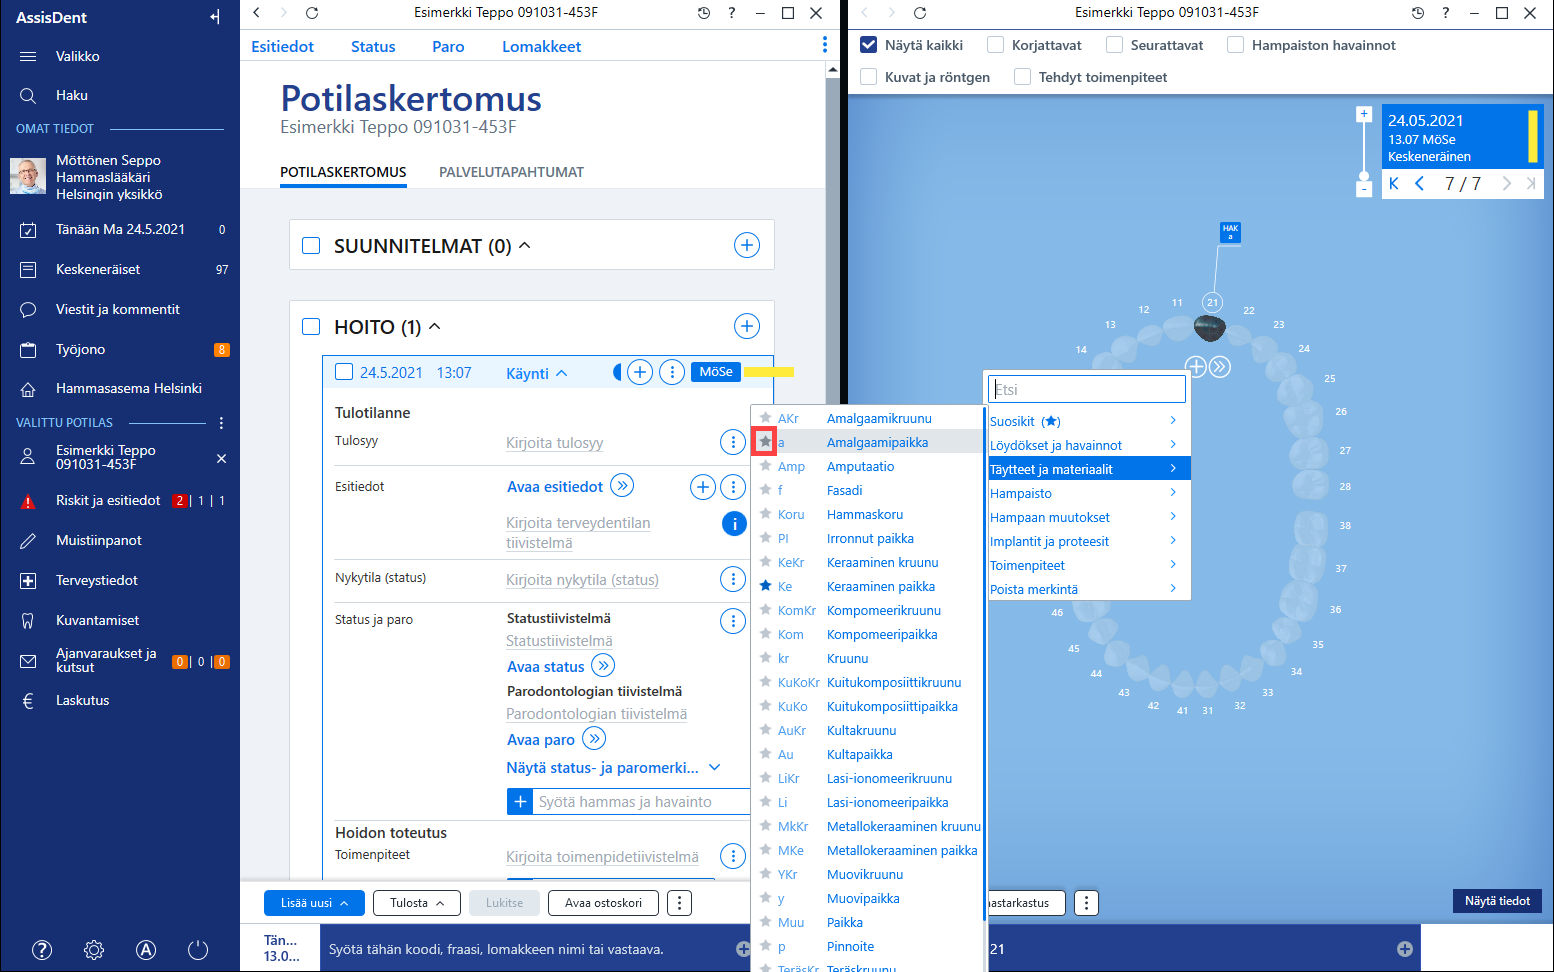This screenshot has width=1554, height=972.
Task: Click the circled A icon in footer
Action: click(146, 950)
